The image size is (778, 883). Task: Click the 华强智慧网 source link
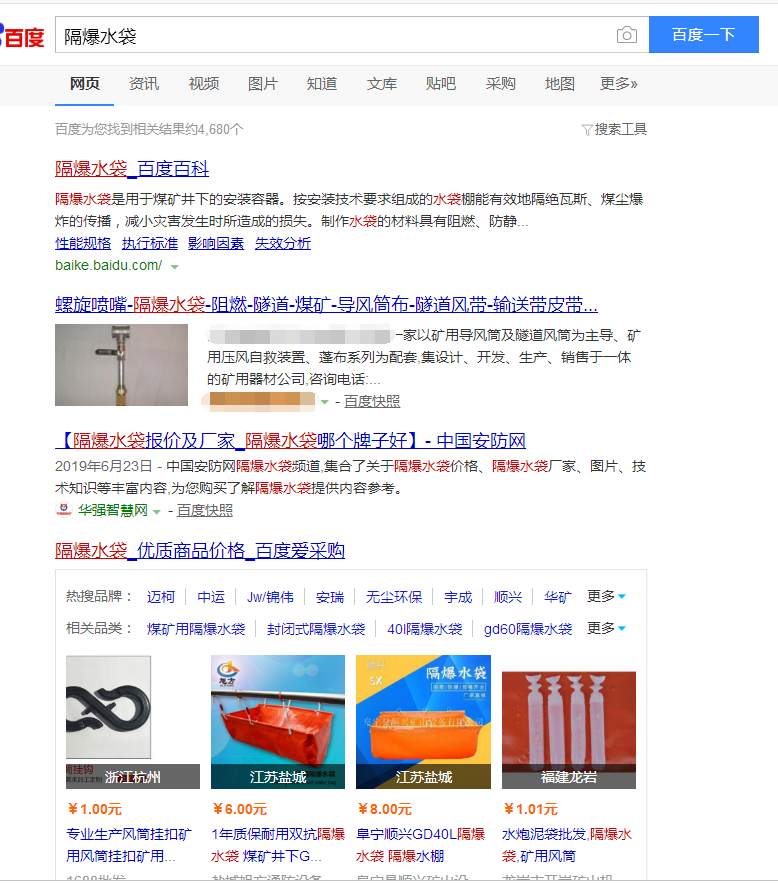(113, 510)
